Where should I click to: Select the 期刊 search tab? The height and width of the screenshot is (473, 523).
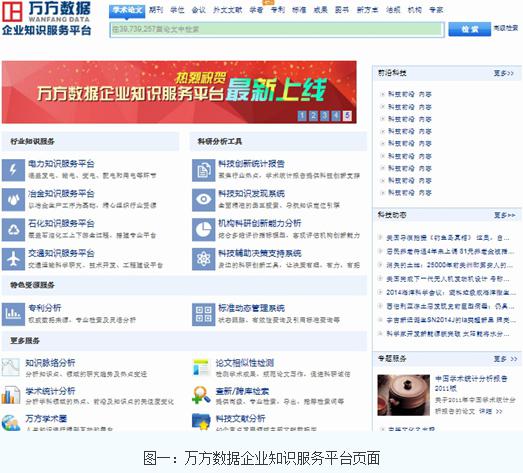[156, 10]
